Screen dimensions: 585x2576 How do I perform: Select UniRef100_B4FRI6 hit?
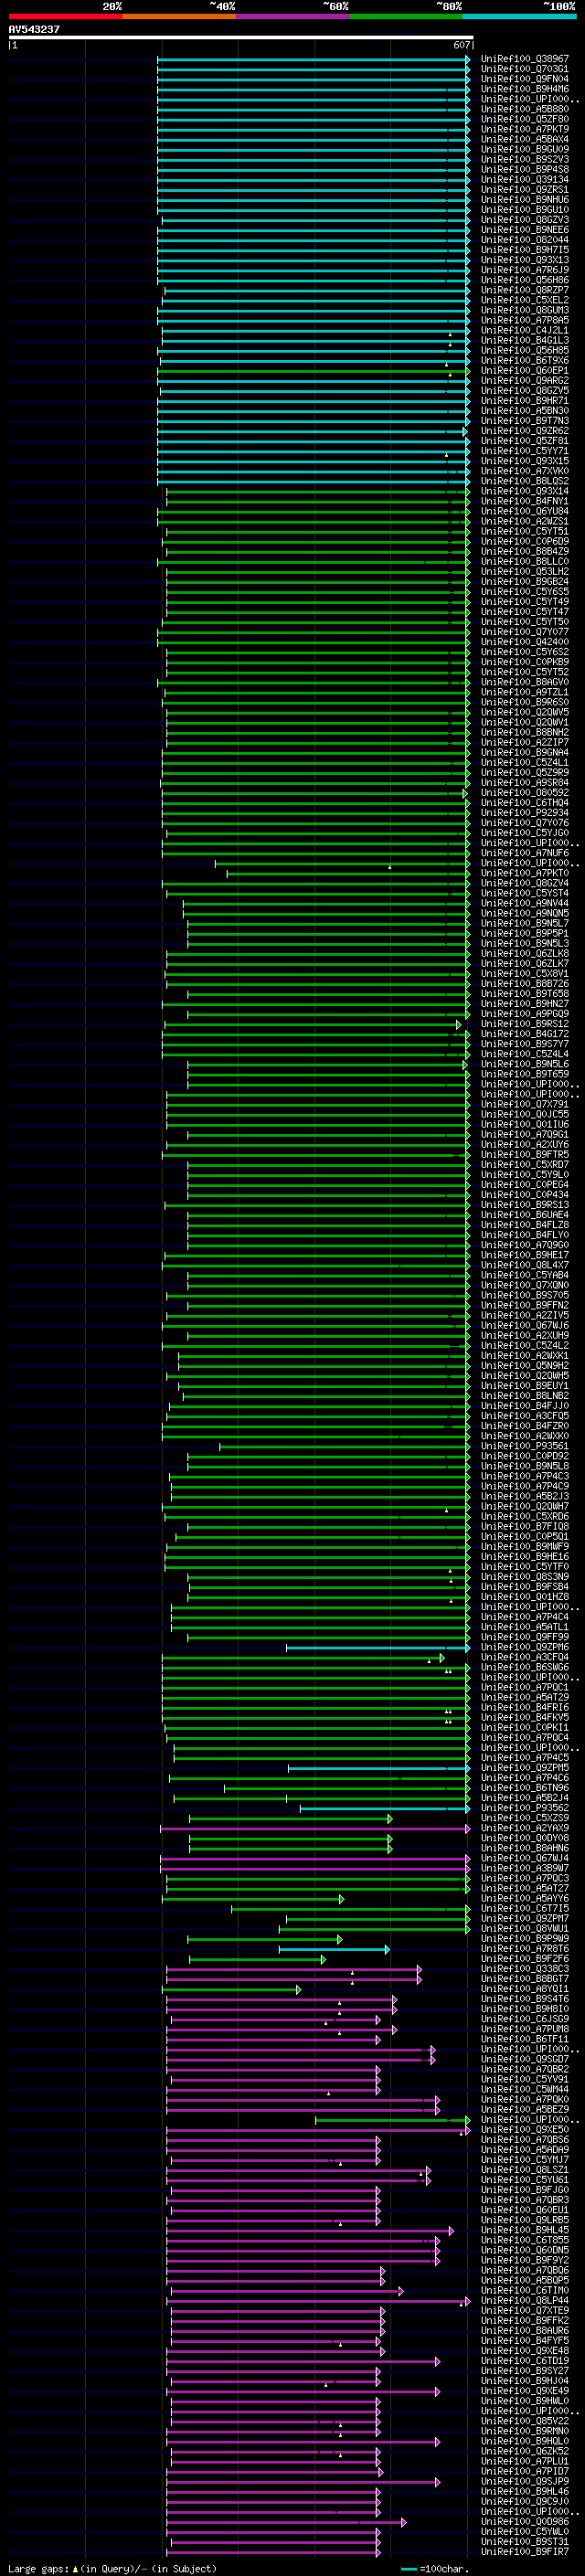(x=525, y=1707)
